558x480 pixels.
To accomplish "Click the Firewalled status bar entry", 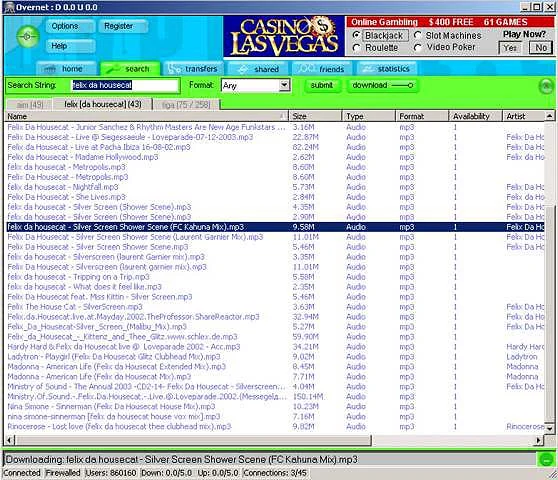I will pyautogui.click(x=63, y=473).
